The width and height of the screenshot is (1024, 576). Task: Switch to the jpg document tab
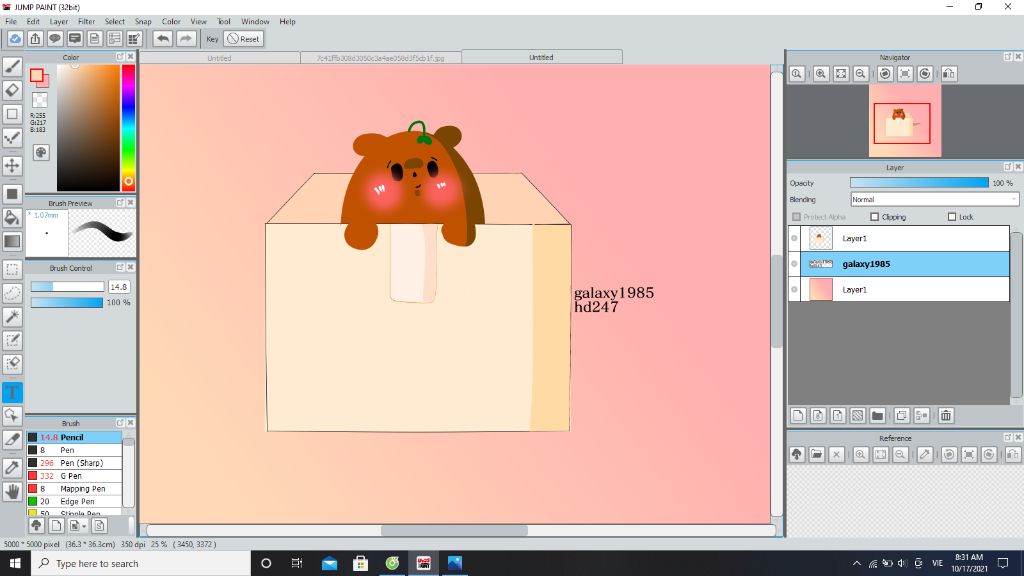381,58
